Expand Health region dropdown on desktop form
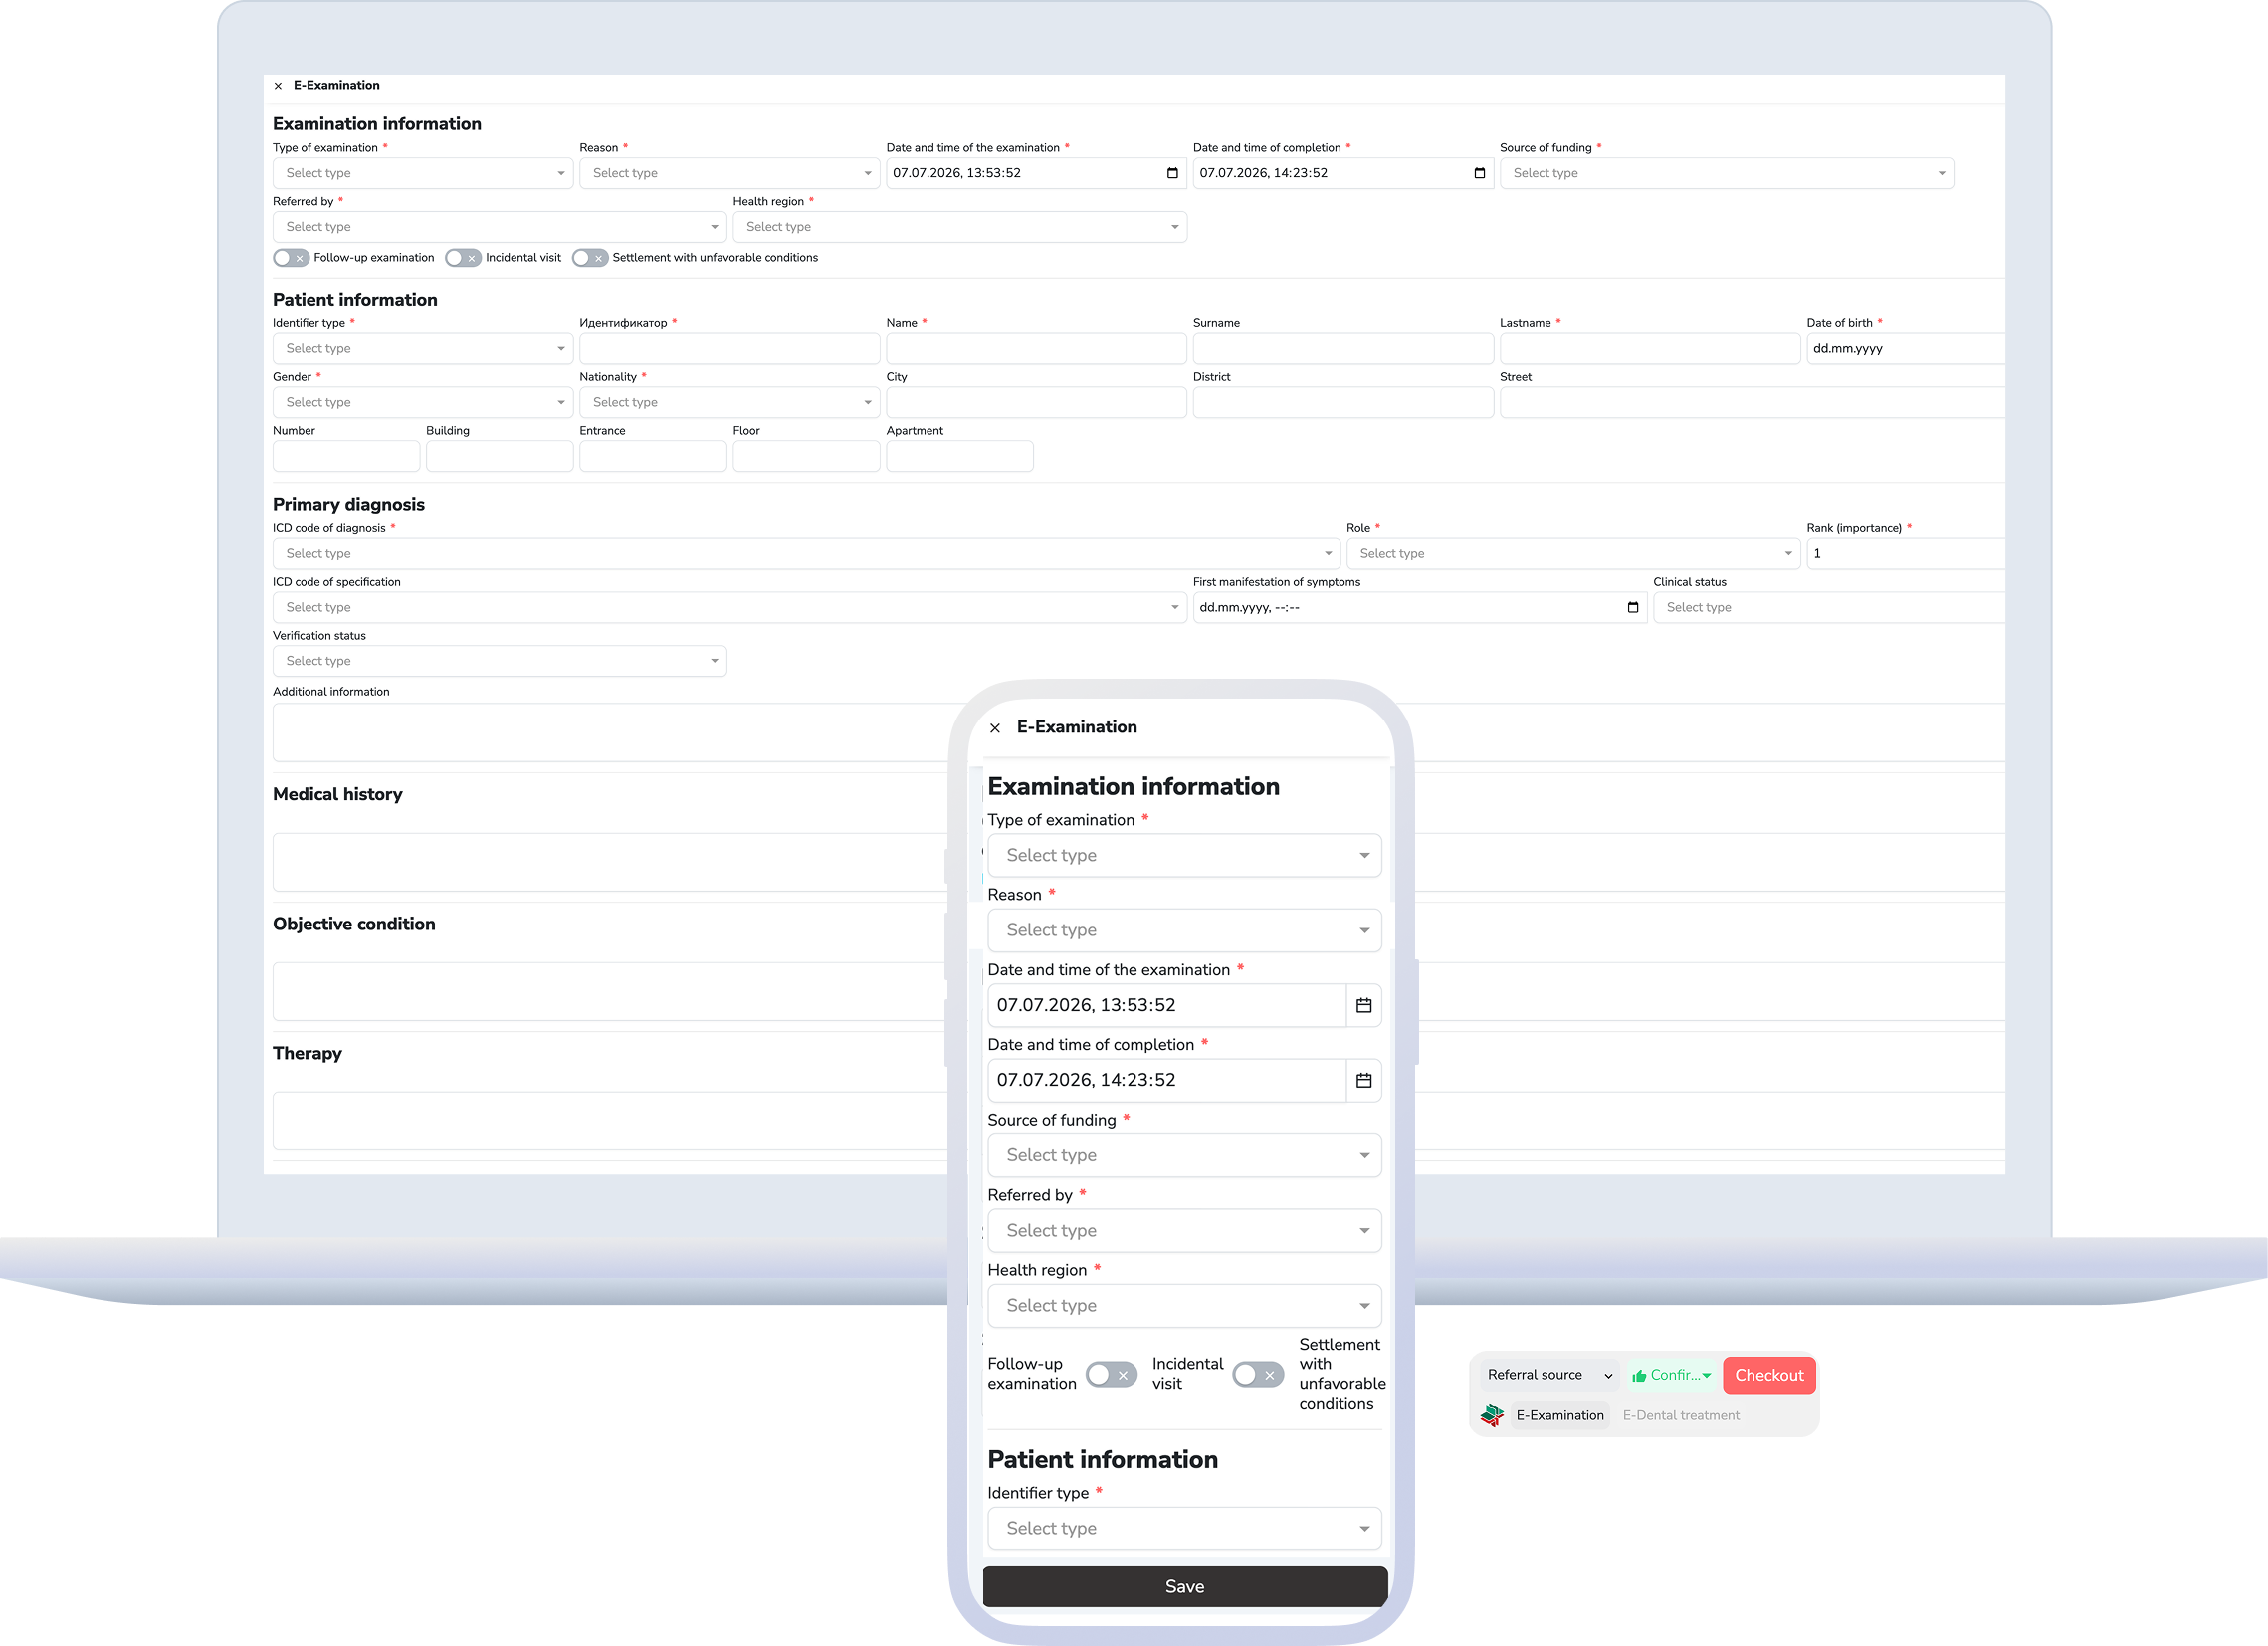 (x=959, y=227)
